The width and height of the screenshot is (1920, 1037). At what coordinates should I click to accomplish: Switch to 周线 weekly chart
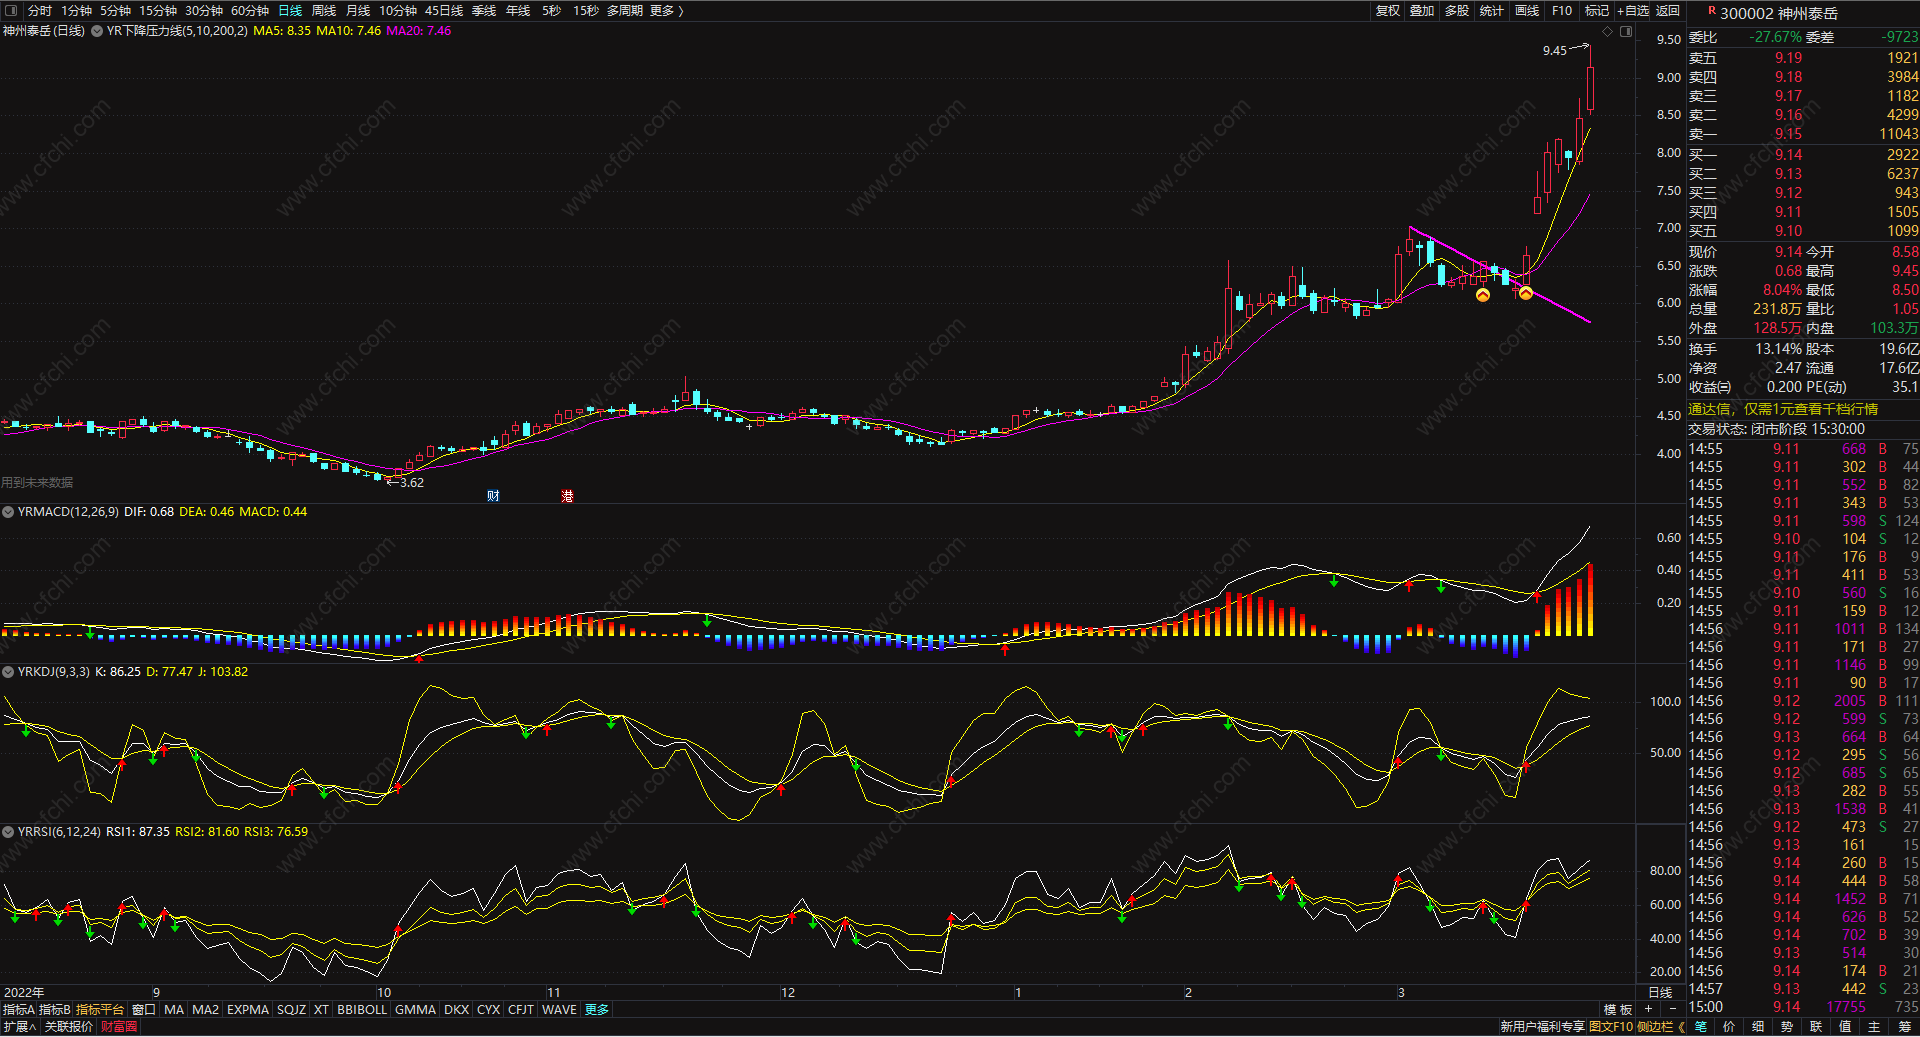[324, 10]
